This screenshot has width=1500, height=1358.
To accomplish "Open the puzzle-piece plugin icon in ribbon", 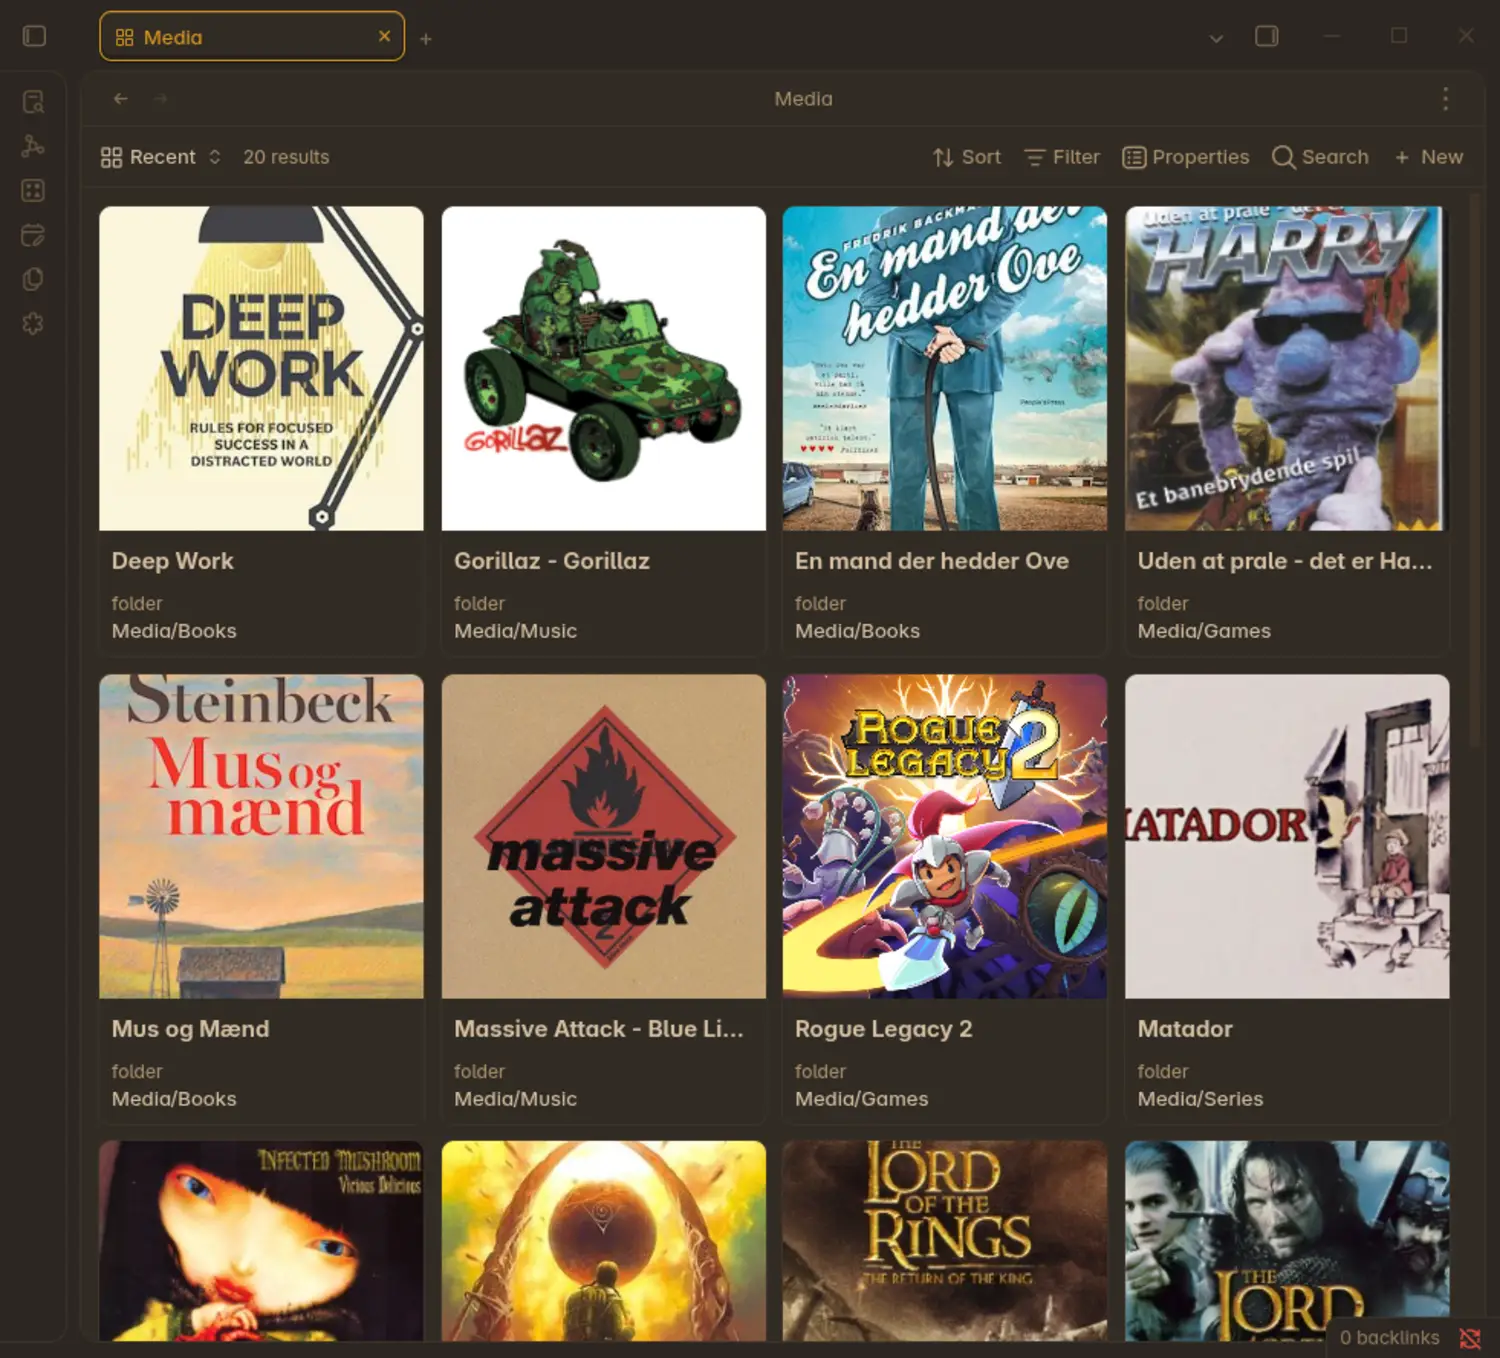I will (33, 323).
